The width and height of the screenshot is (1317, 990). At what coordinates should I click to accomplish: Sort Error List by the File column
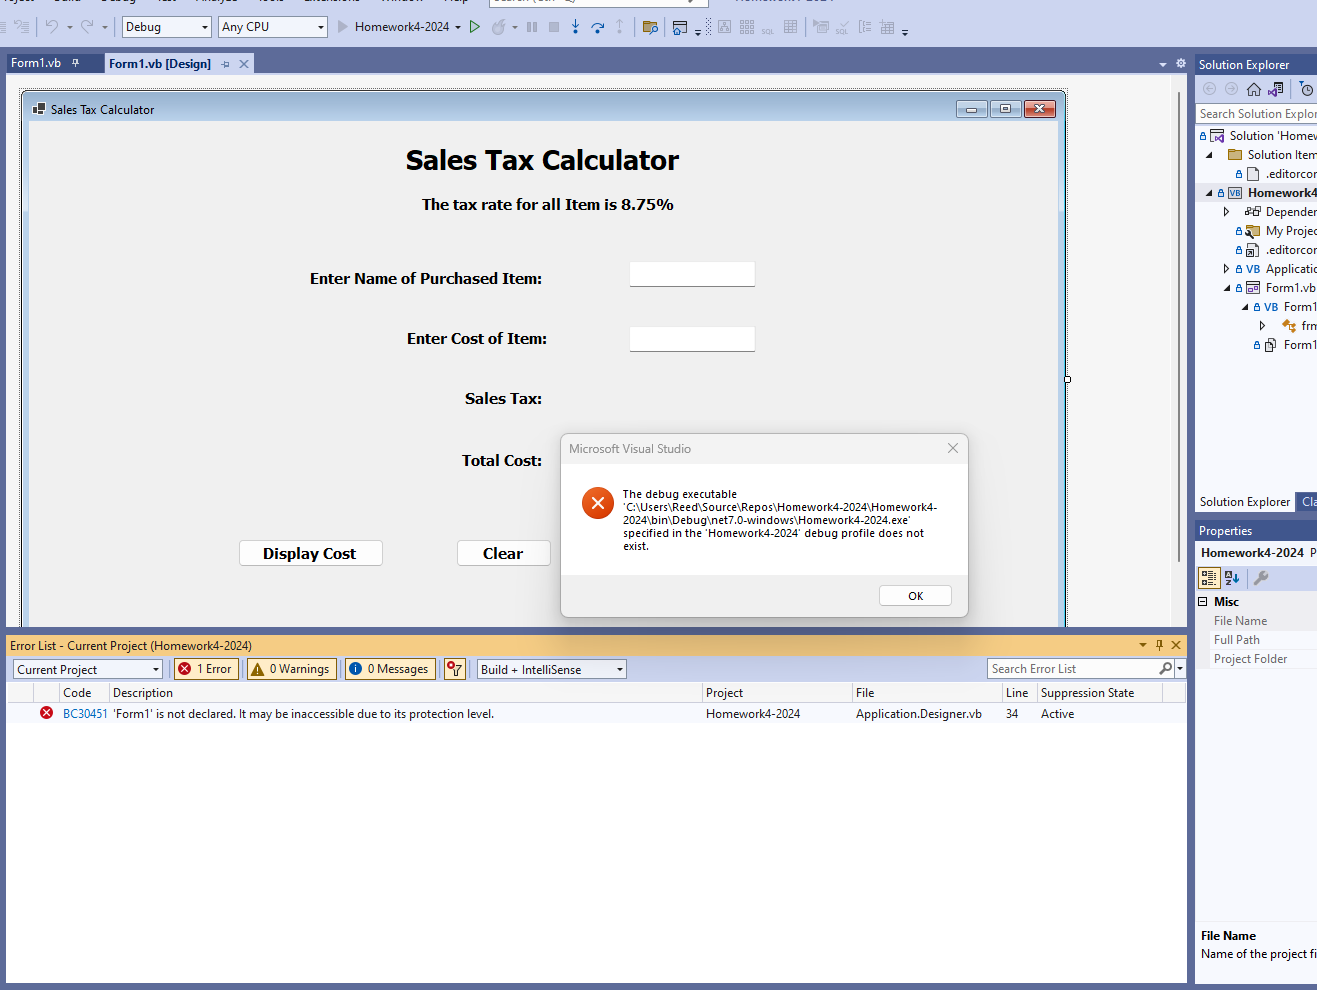[926, 693]
